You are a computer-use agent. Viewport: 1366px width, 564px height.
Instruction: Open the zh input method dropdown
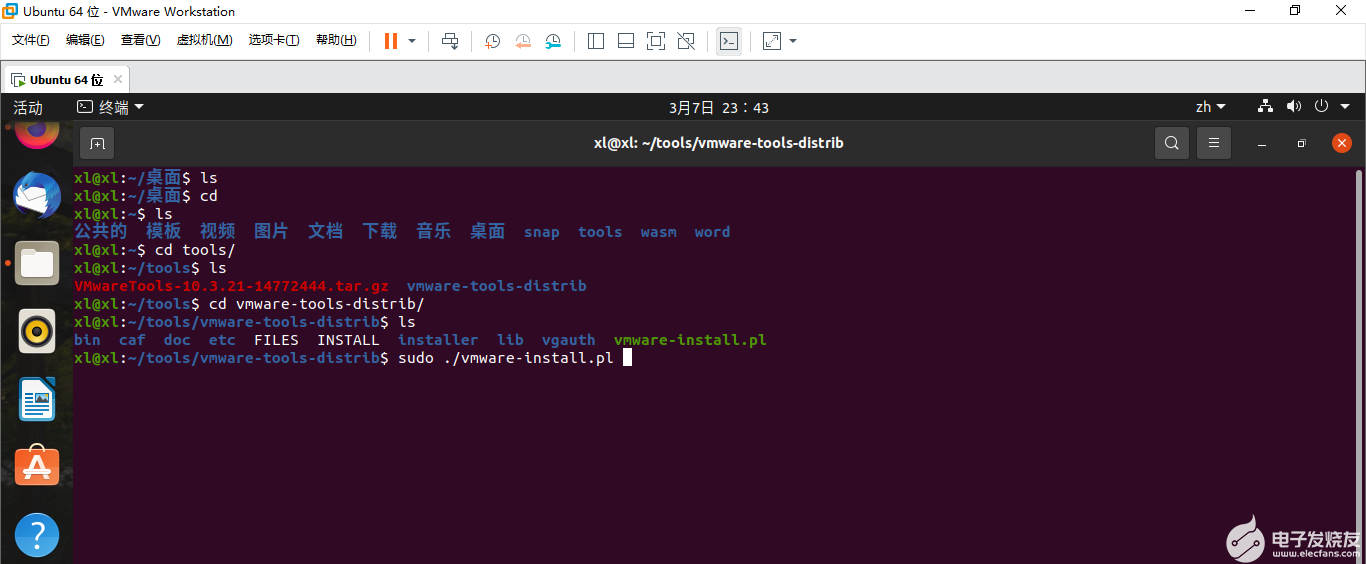click(1210, 107)
